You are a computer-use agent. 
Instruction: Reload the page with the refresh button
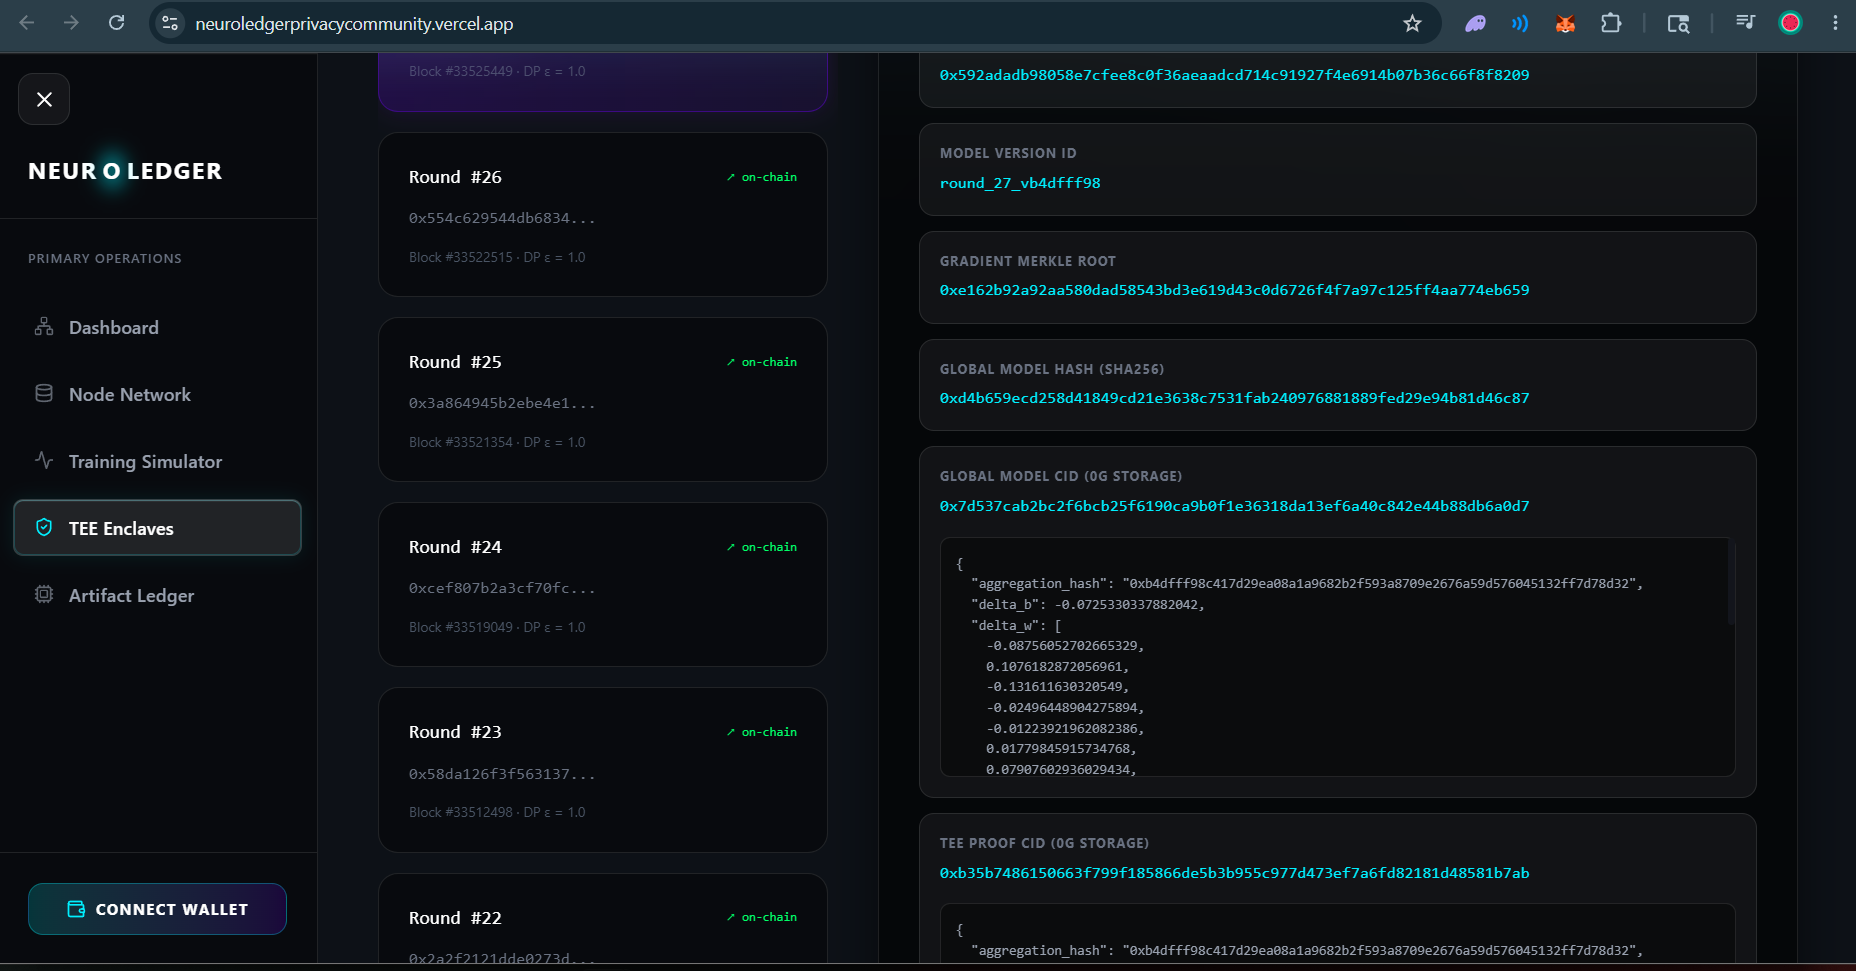[x=117, y=23]
